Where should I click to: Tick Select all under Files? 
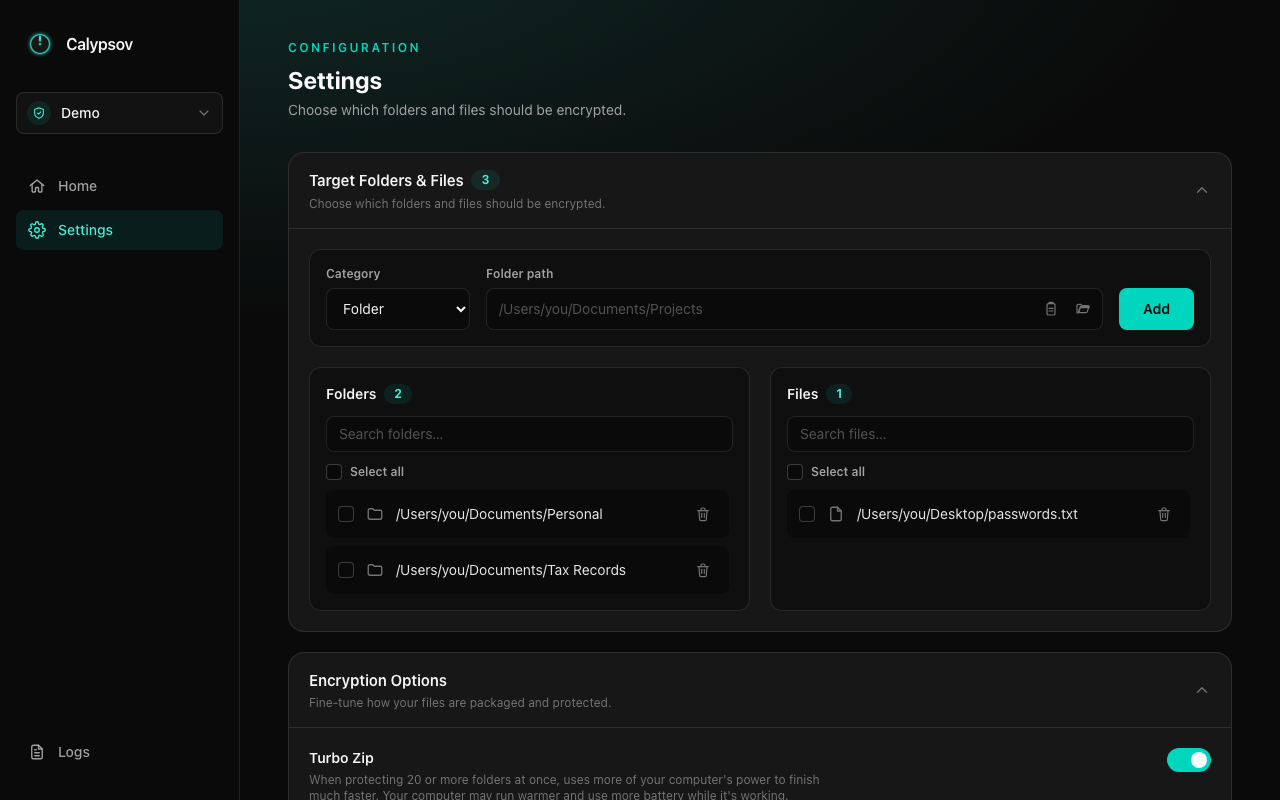[x=795, y=472]
